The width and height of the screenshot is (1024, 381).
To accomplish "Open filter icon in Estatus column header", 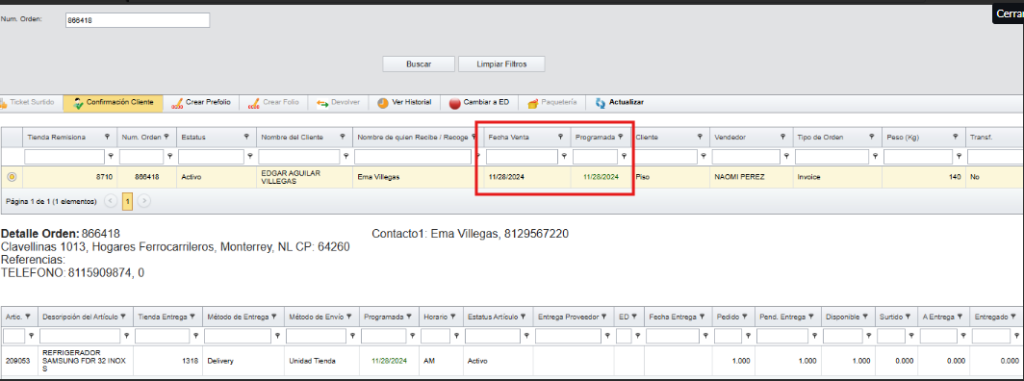I will [x=246, y=137].
